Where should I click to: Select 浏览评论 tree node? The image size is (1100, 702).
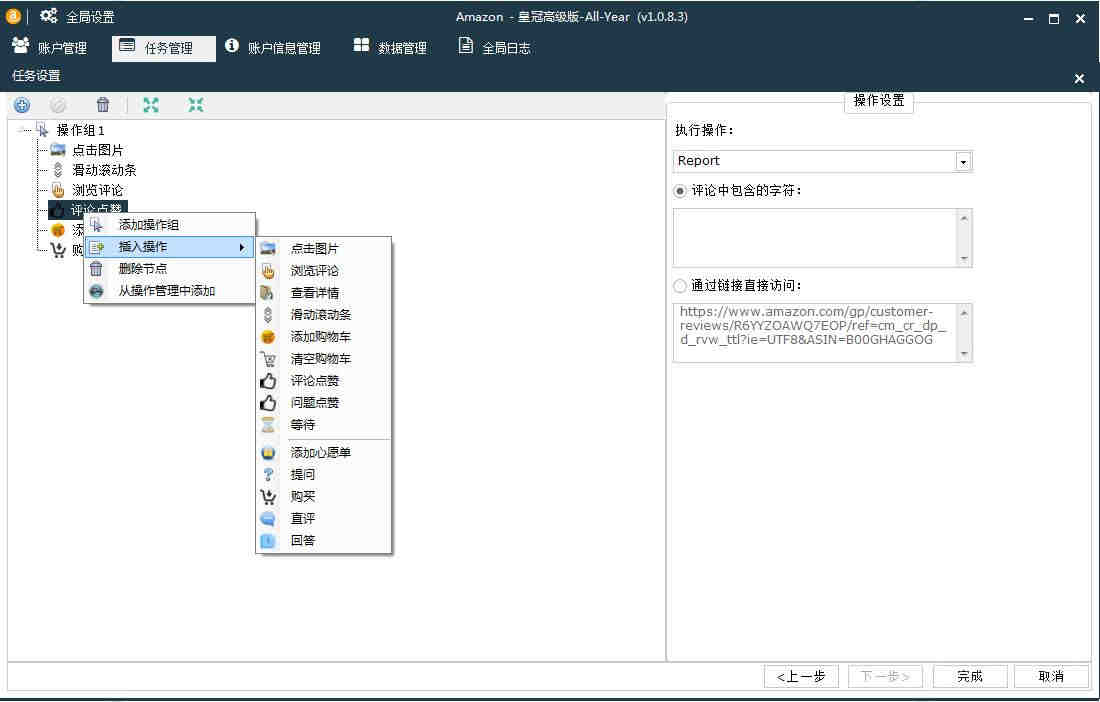[98, 190]
